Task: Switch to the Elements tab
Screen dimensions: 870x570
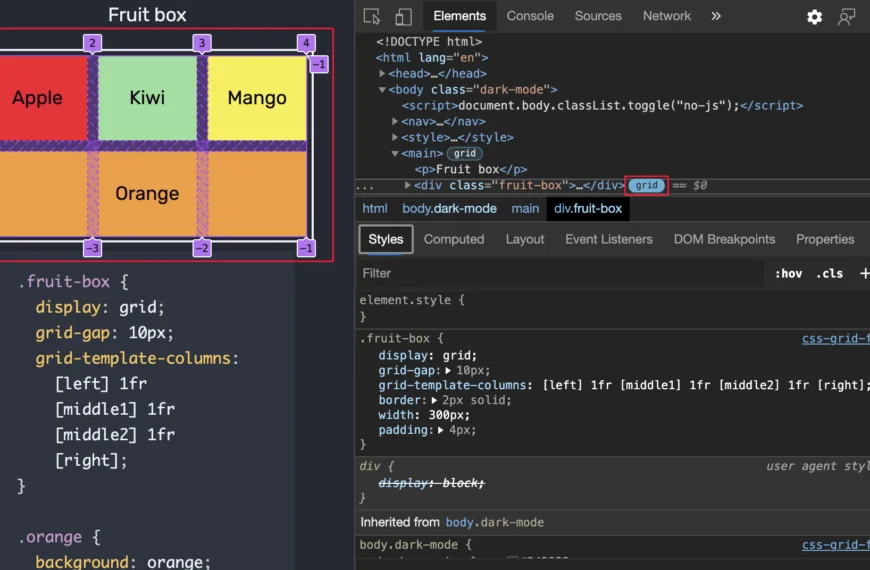Action: 459,16
